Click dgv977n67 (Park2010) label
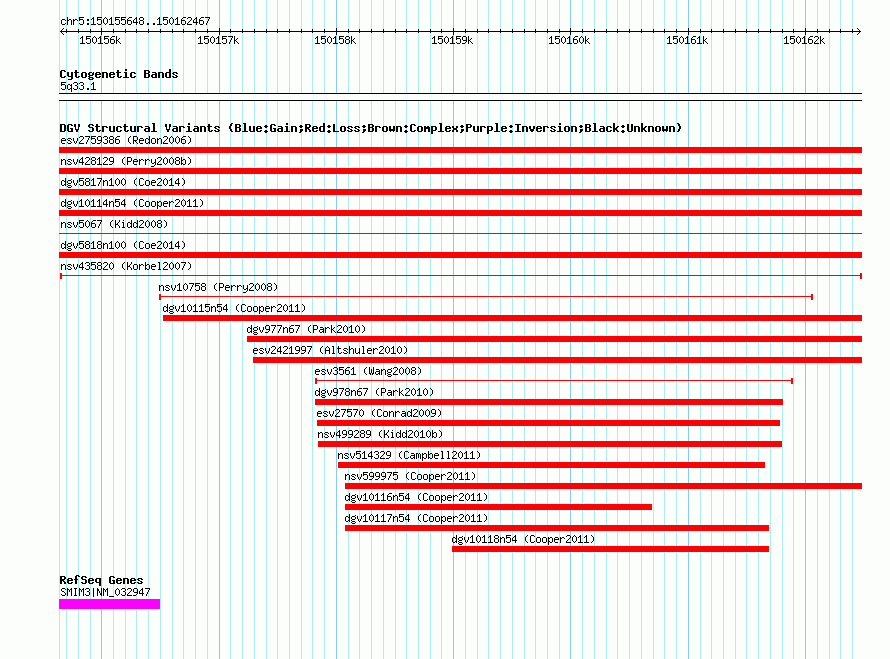The width and height of the screenshot is (890, 659). [307, 329]
